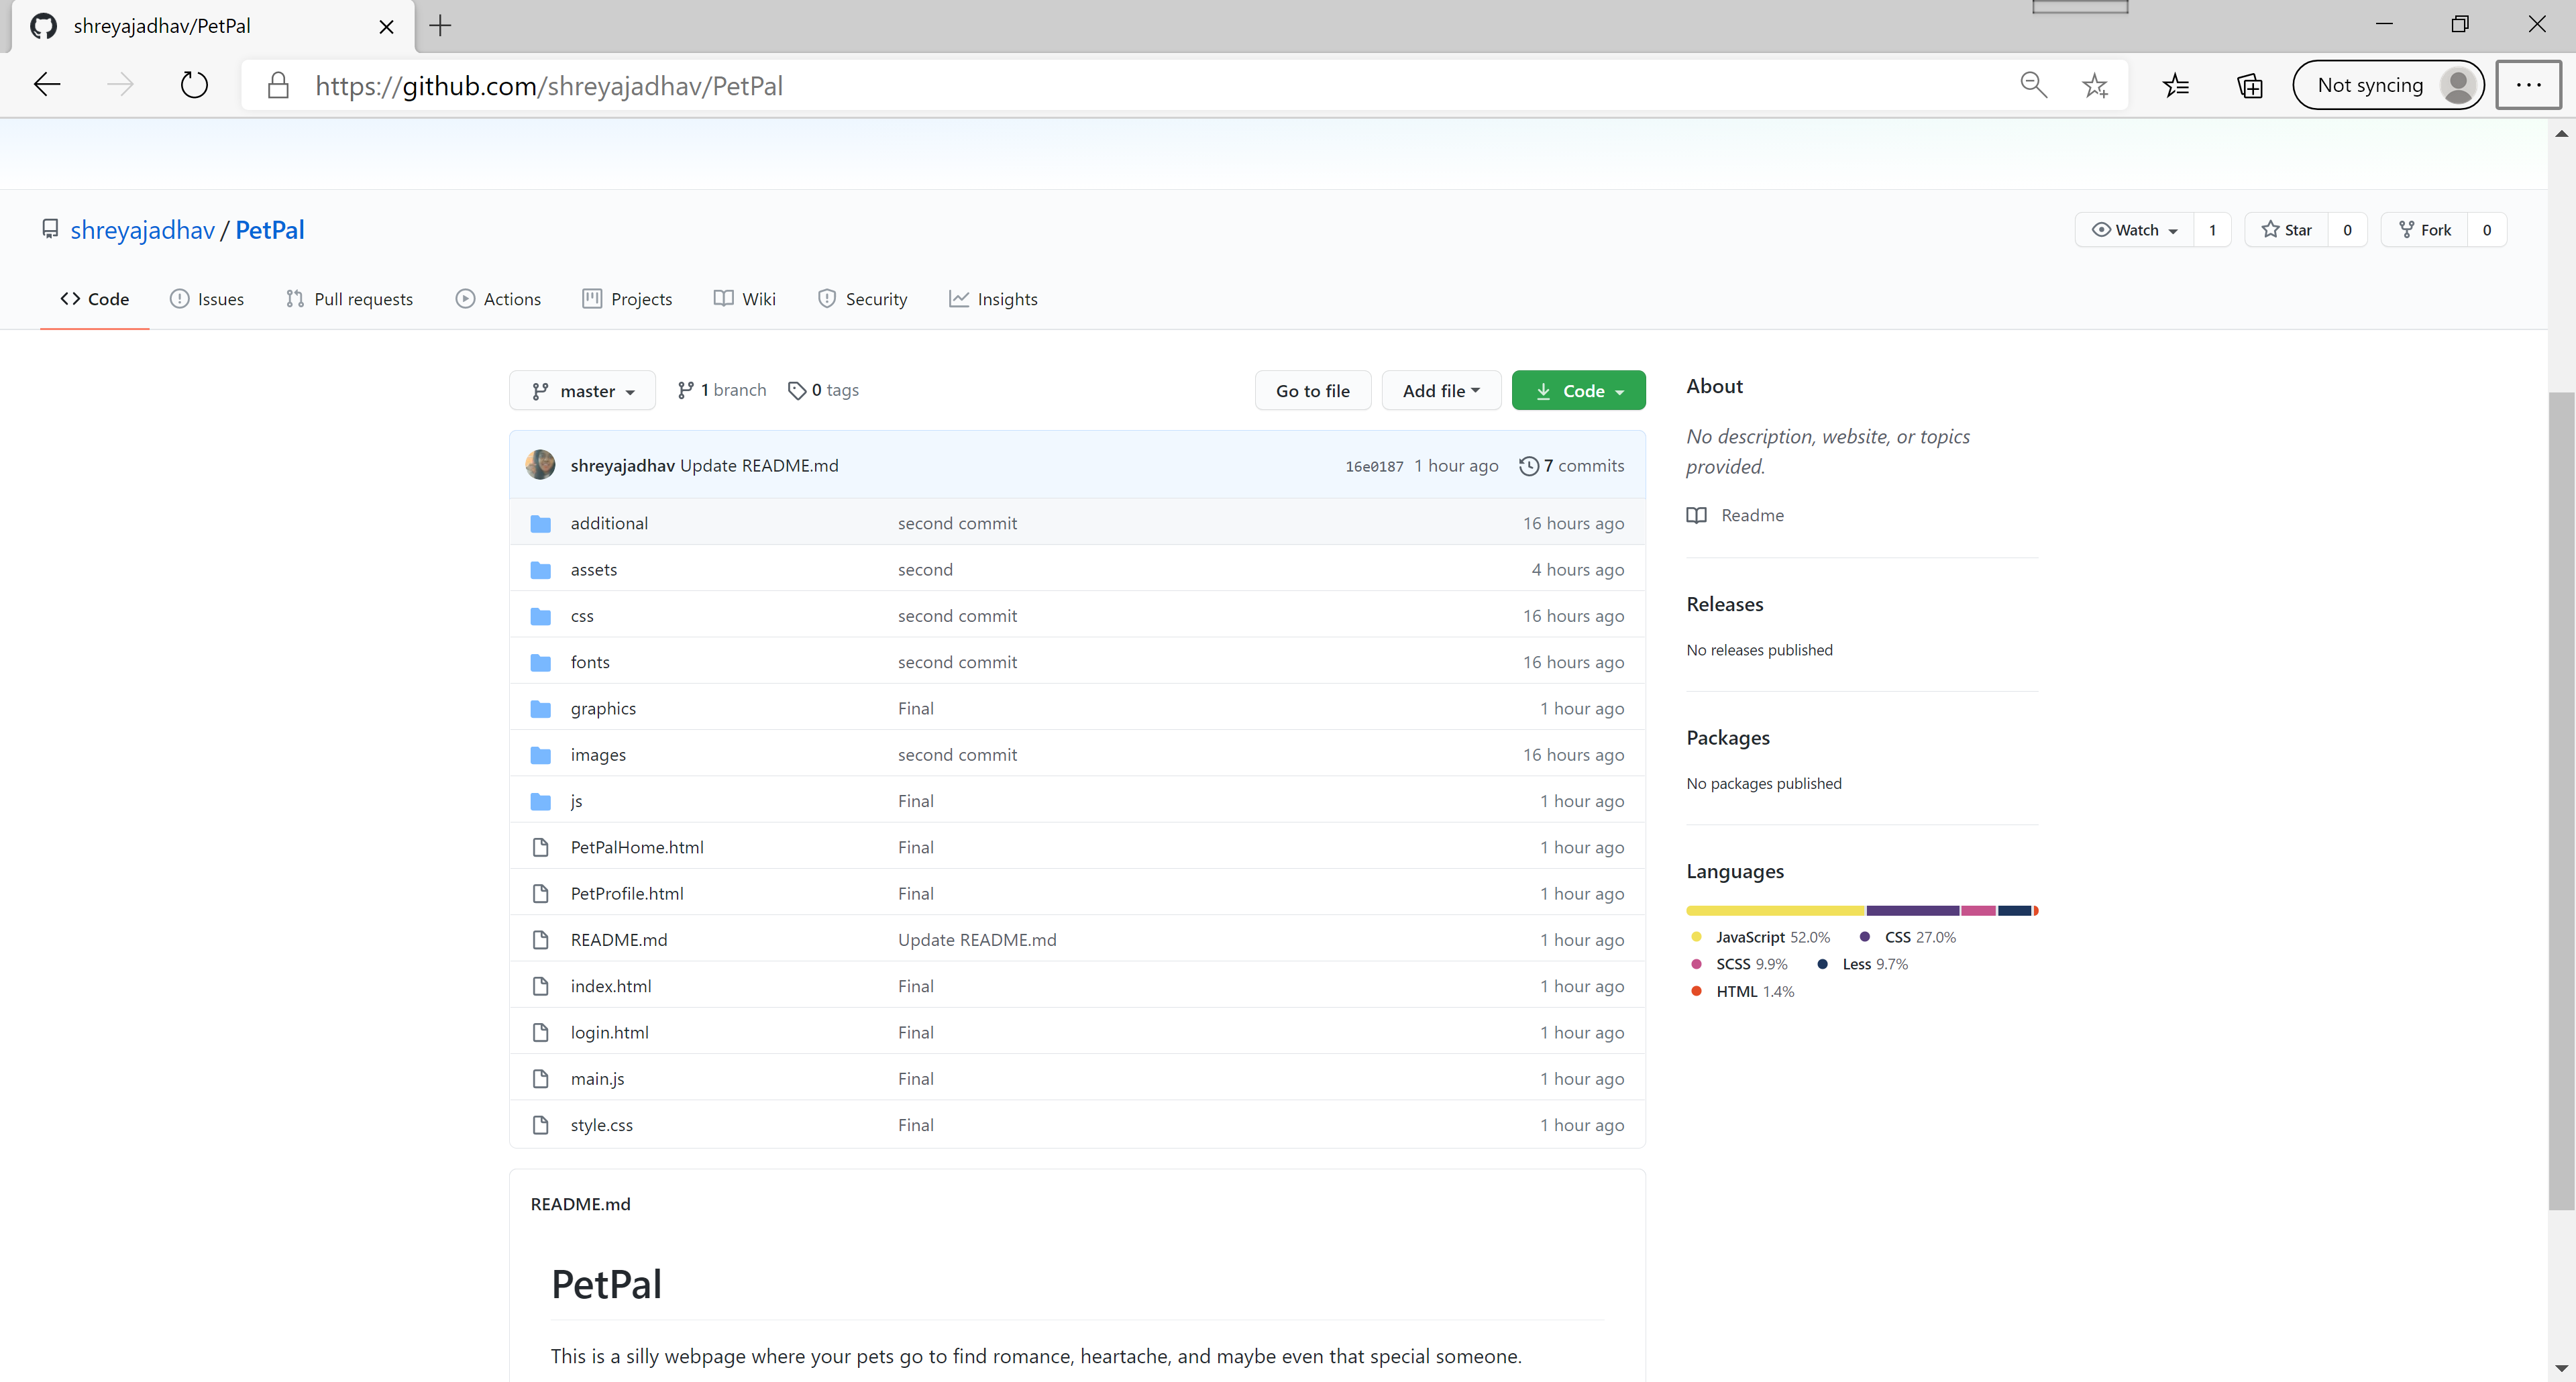The width and height of the screenshot is (2576, 1382).
Task: Switch to the Pull requests tab
Action: [349, 299]
